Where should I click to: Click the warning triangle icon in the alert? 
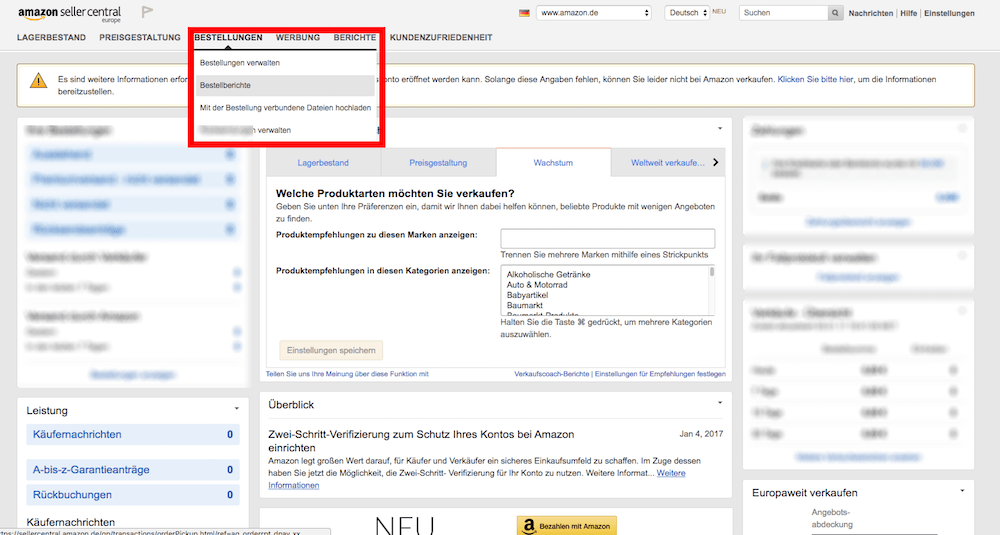click(x=38, y=80)
